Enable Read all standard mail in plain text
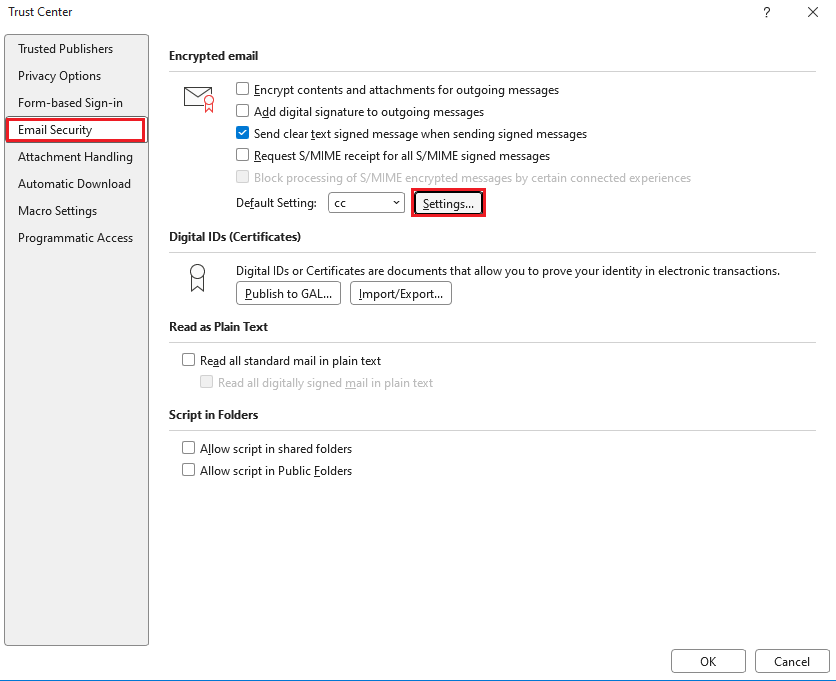This screenshot has height=681, width=836. click(x=188, y=361)
